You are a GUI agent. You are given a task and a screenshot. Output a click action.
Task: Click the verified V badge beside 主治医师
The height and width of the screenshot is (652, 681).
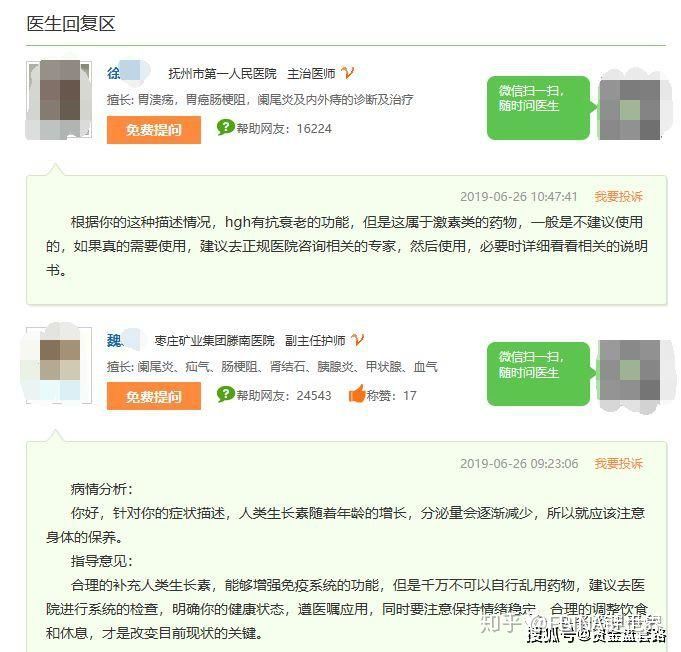click(x=347, y=73)
